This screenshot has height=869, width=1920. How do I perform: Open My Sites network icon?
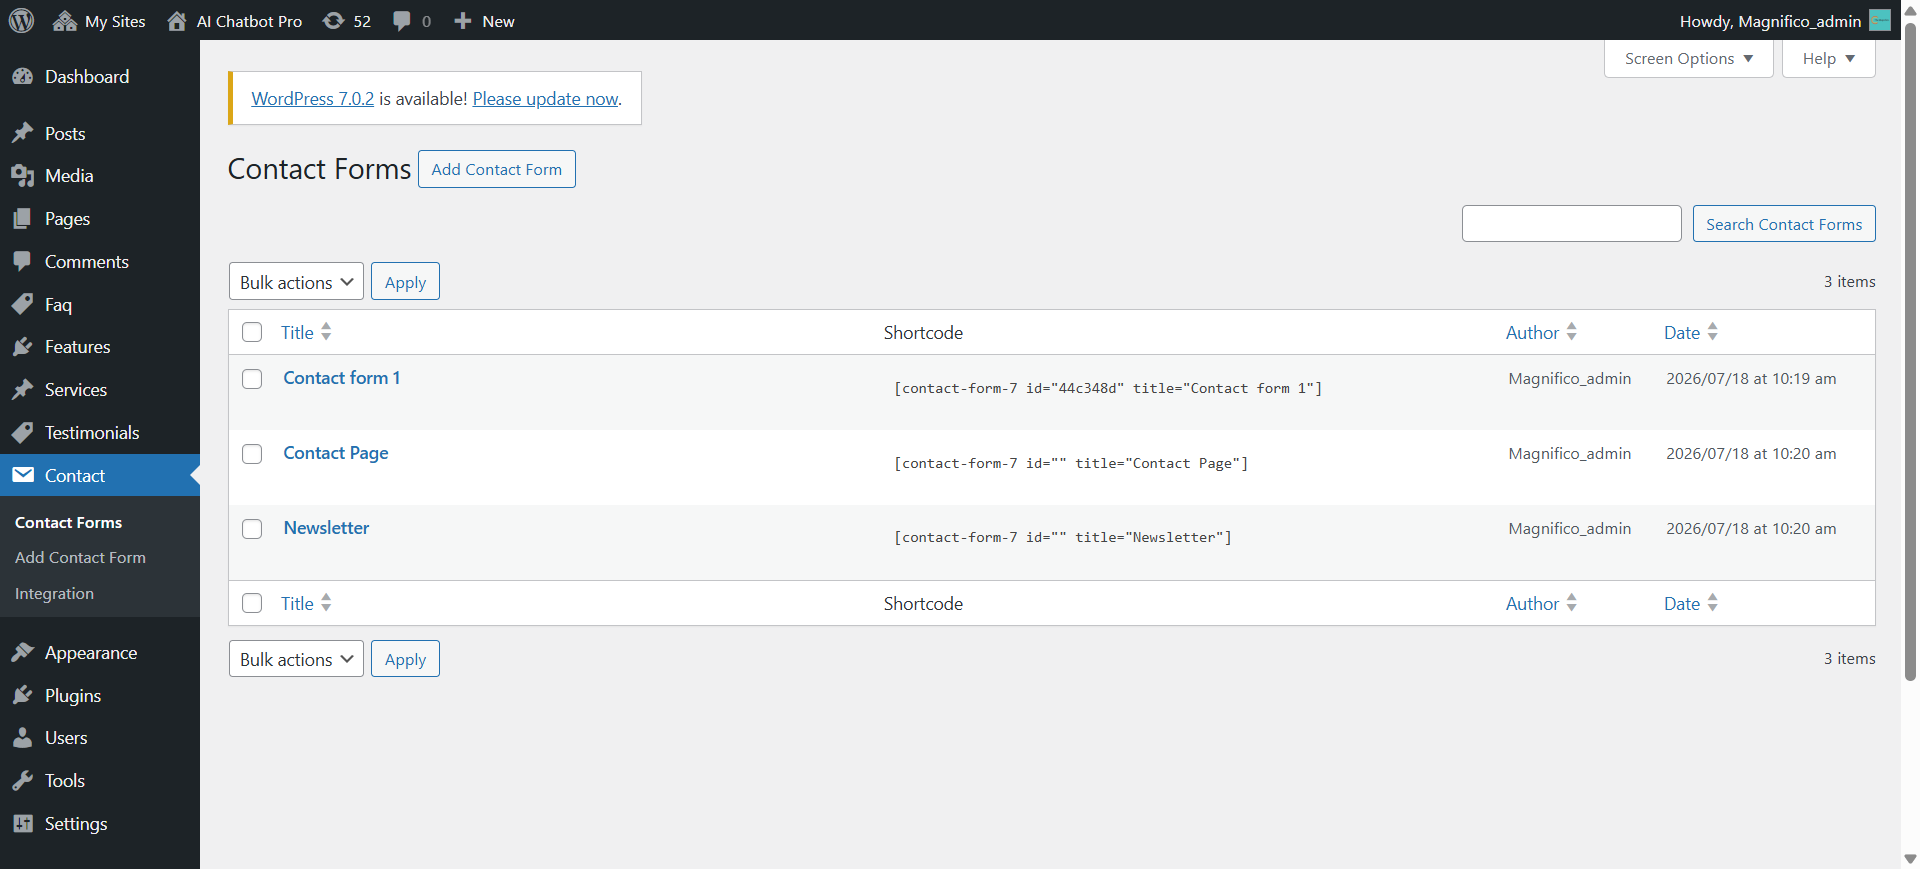[x=65, y=21]
